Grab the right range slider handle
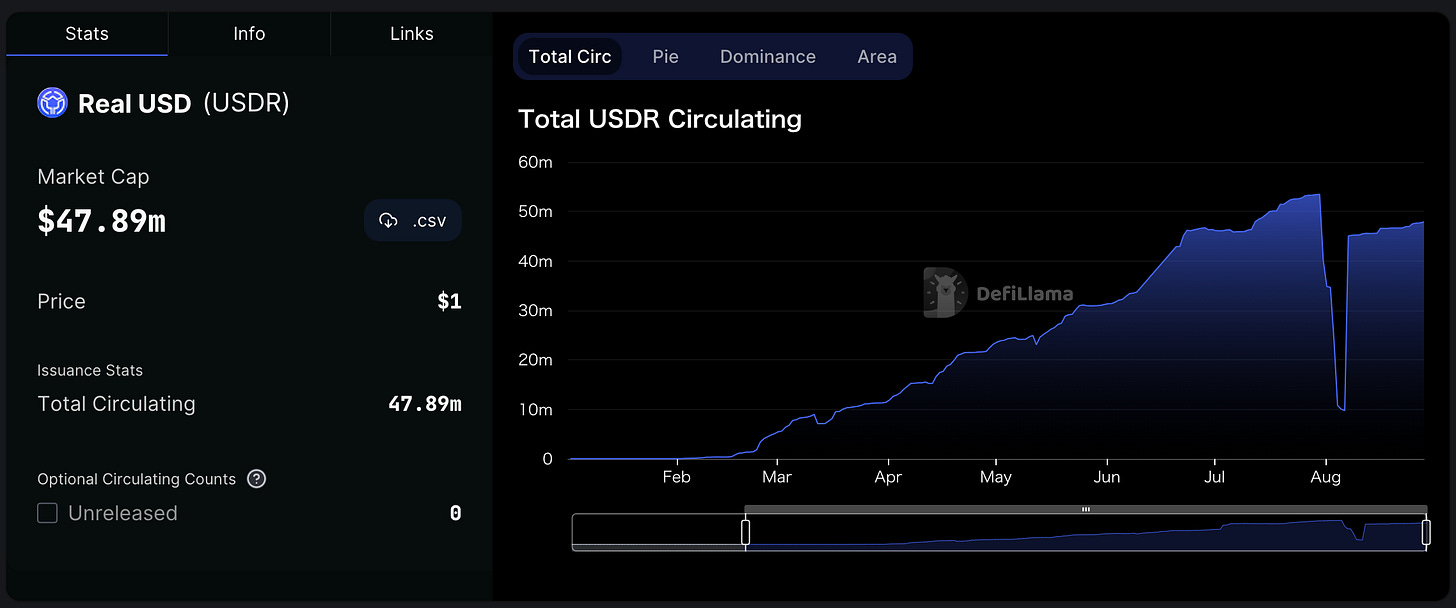 pos(1426,533)
